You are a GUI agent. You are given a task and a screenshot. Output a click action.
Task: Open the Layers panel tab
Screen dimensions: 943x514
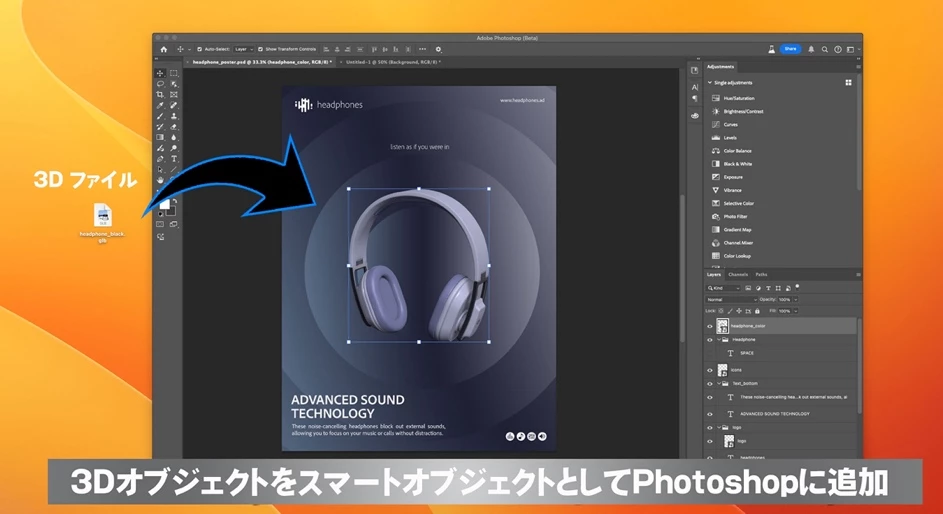[x=714, y=275]
